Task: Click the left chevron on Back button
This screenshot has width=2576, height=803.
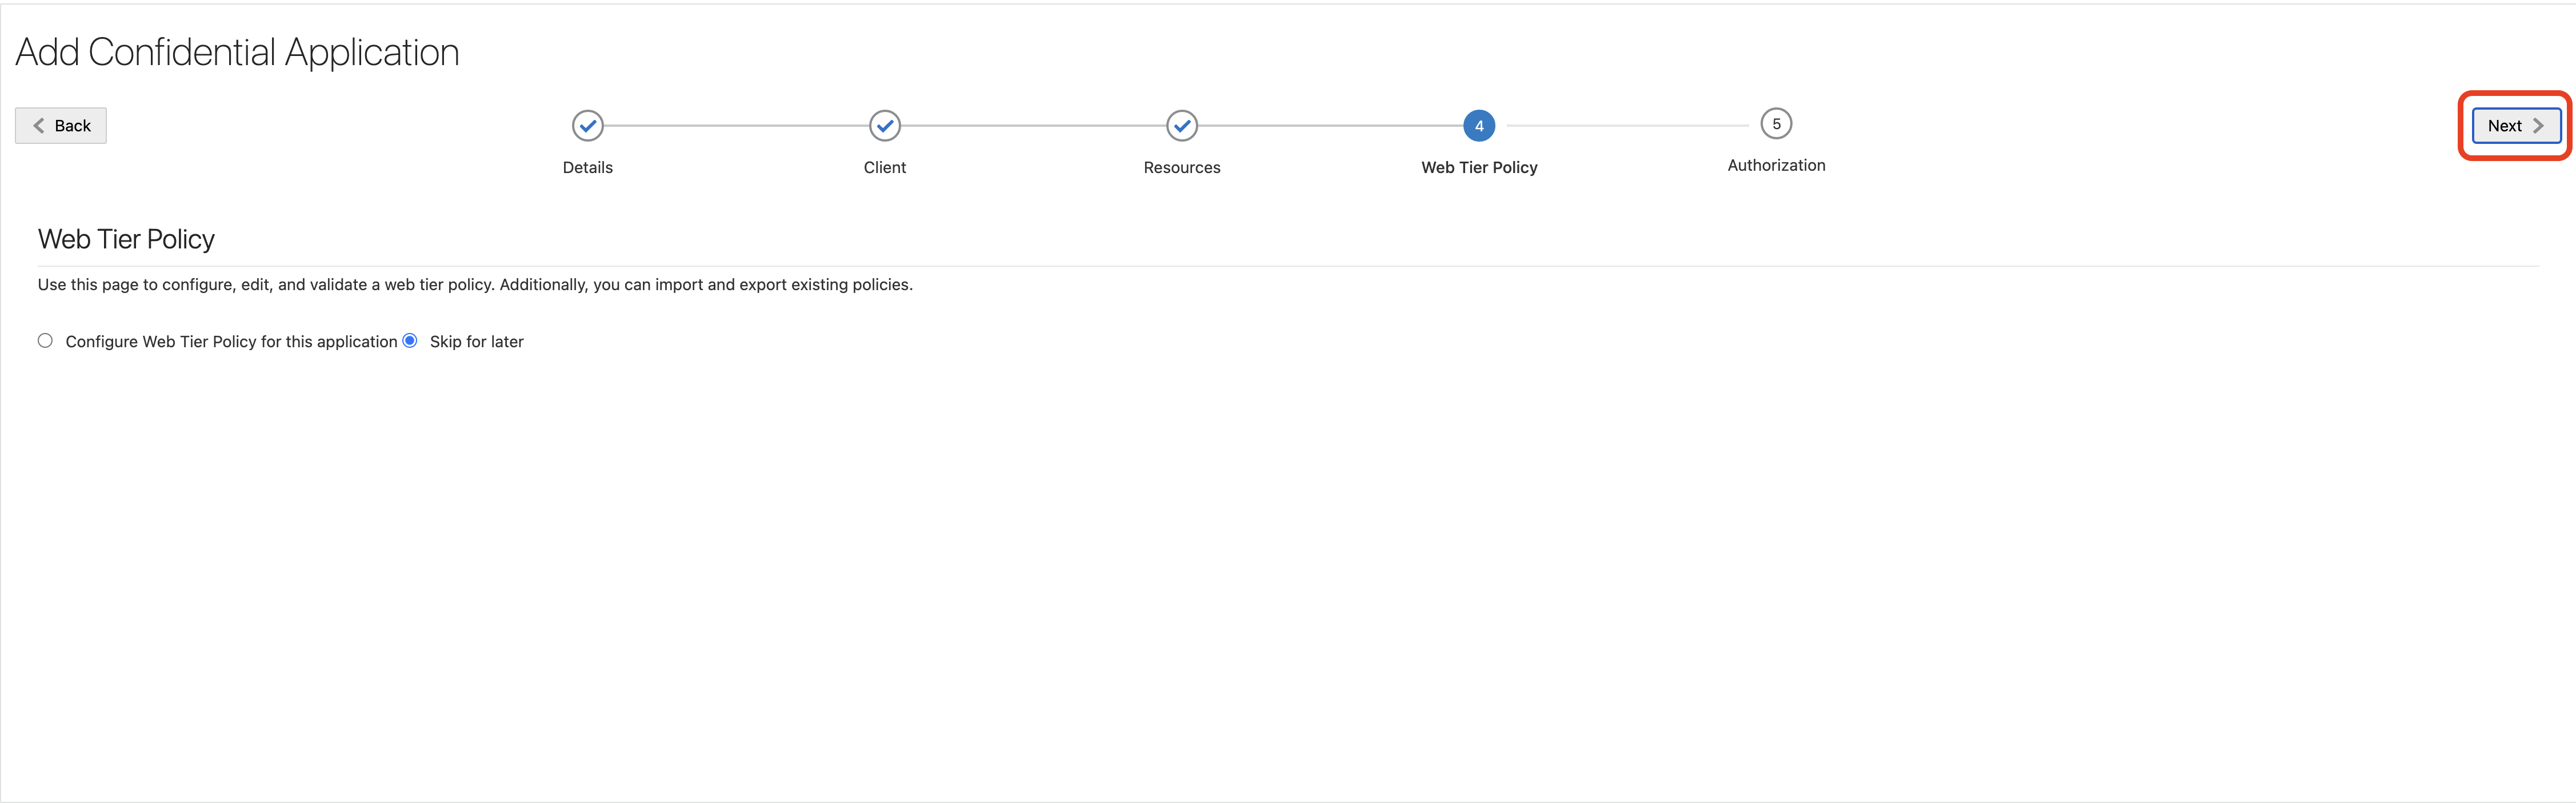Action: pyautogui.click(x=39, y=126)
